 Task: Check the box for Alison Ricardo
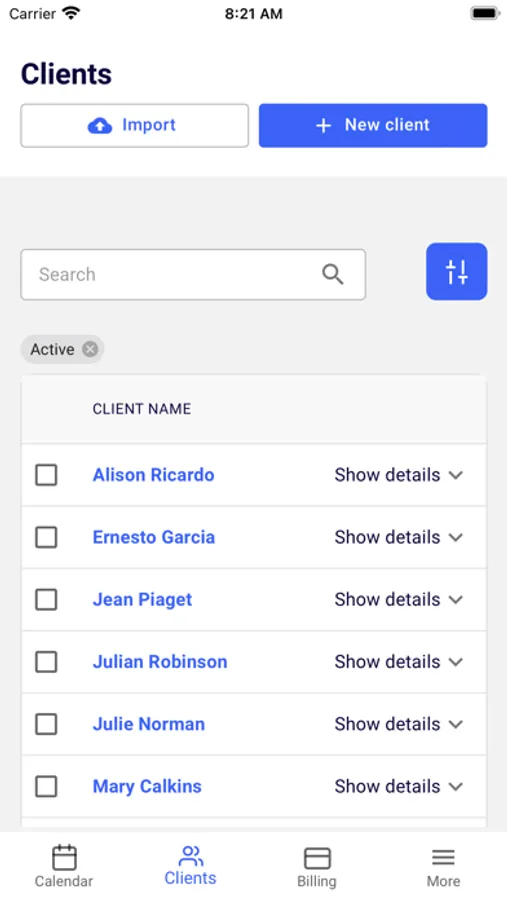(46, 475)
